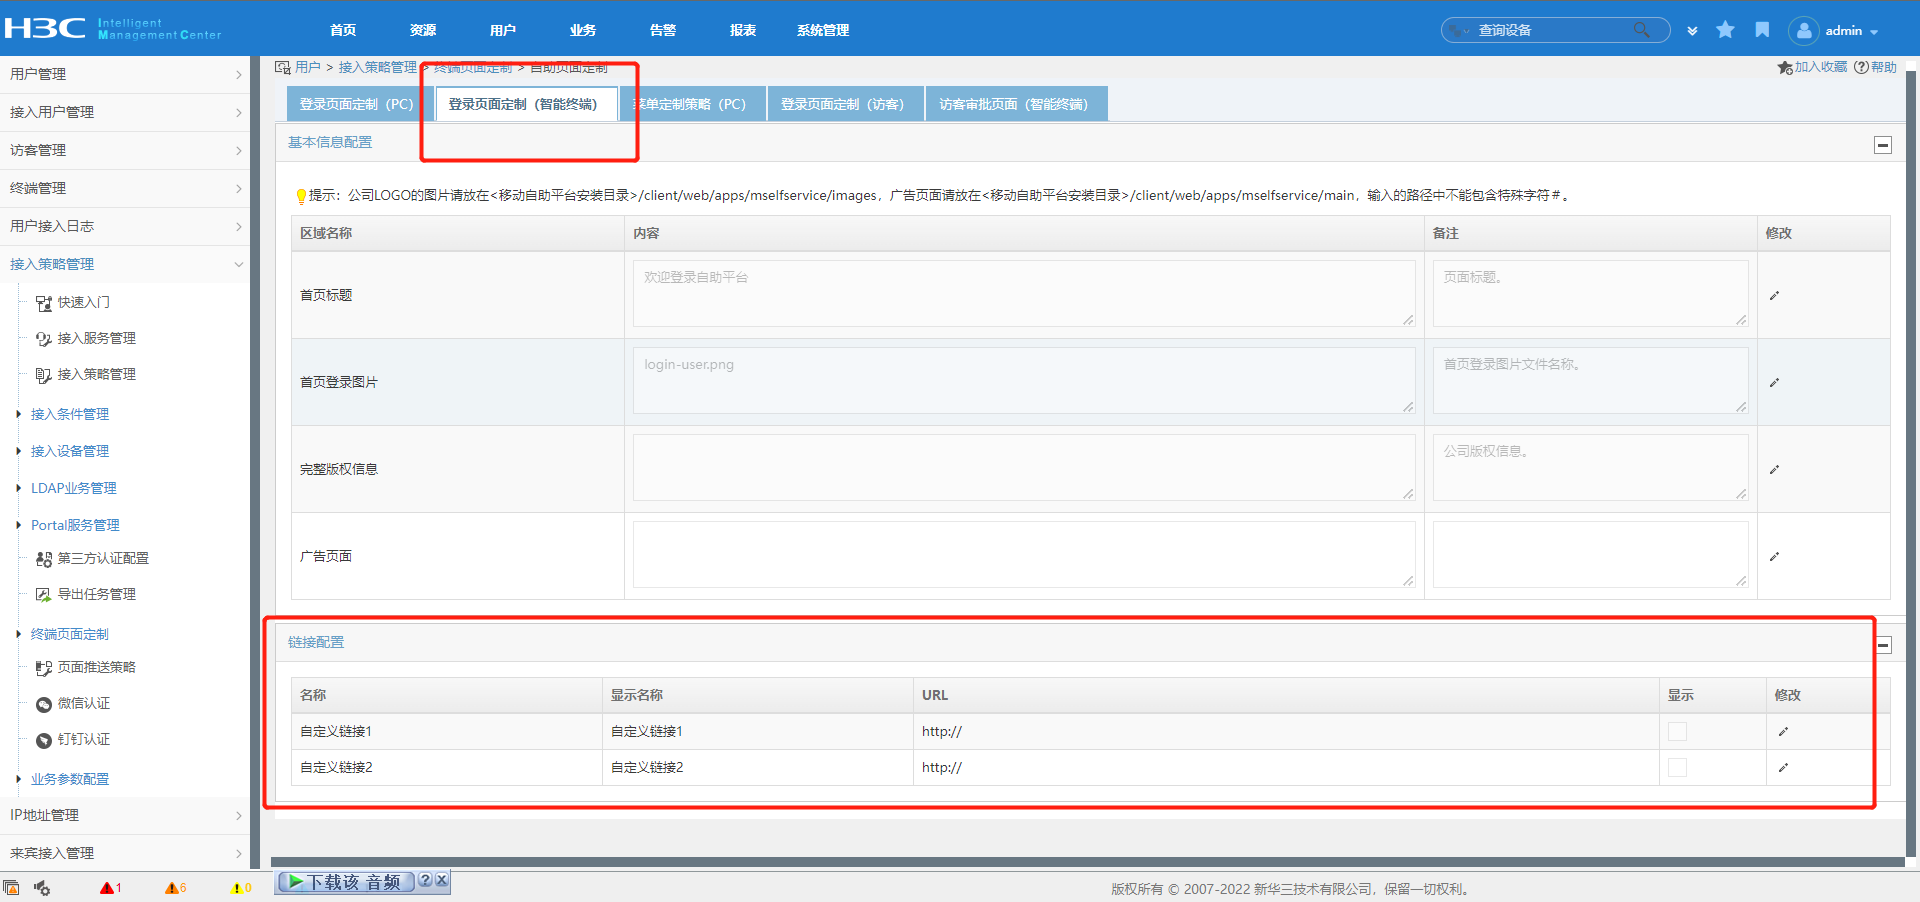Expand the 用户接入日志 sidebar section
Screen dimensions: 1920x902
pos(125,226)
